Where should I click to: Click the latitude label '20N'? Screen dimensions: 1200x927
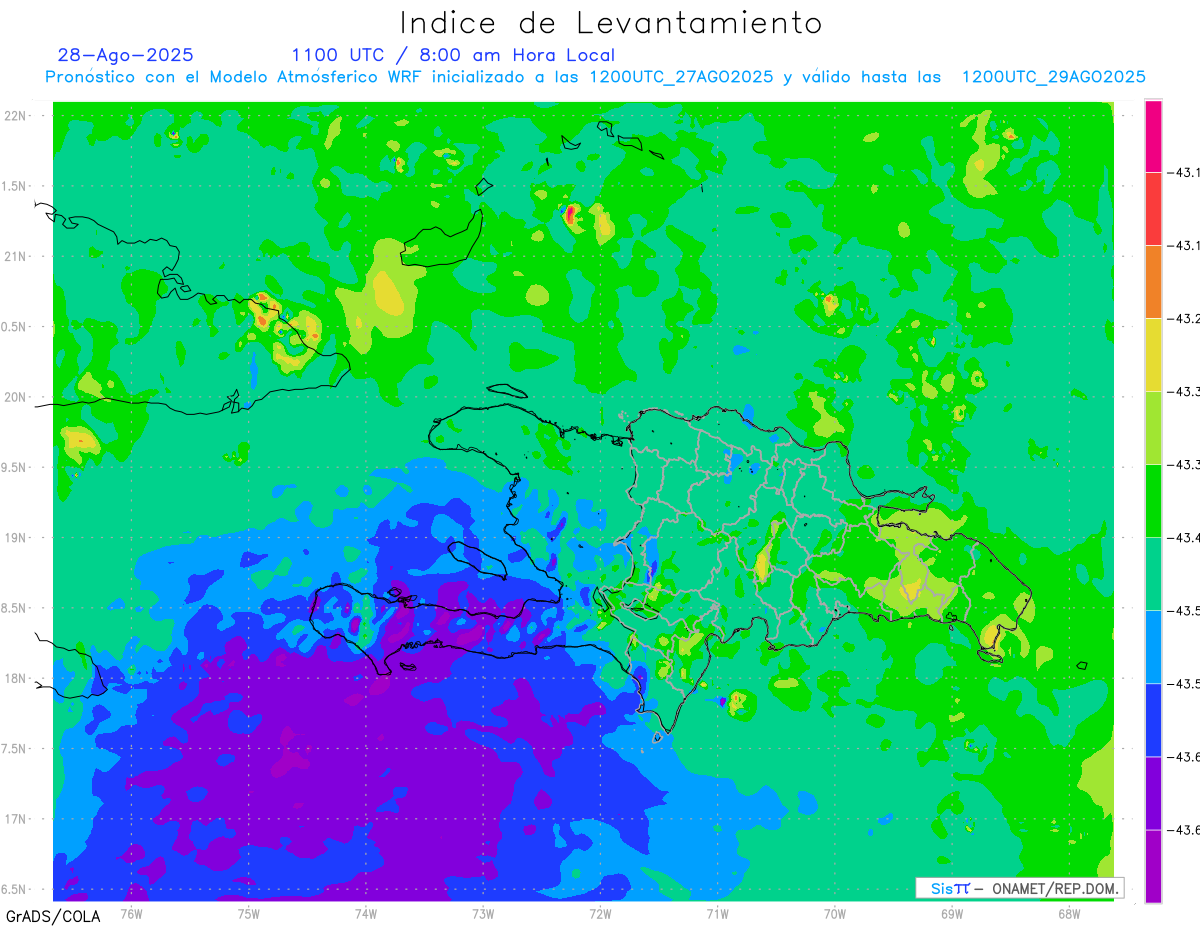coord(16,397)
